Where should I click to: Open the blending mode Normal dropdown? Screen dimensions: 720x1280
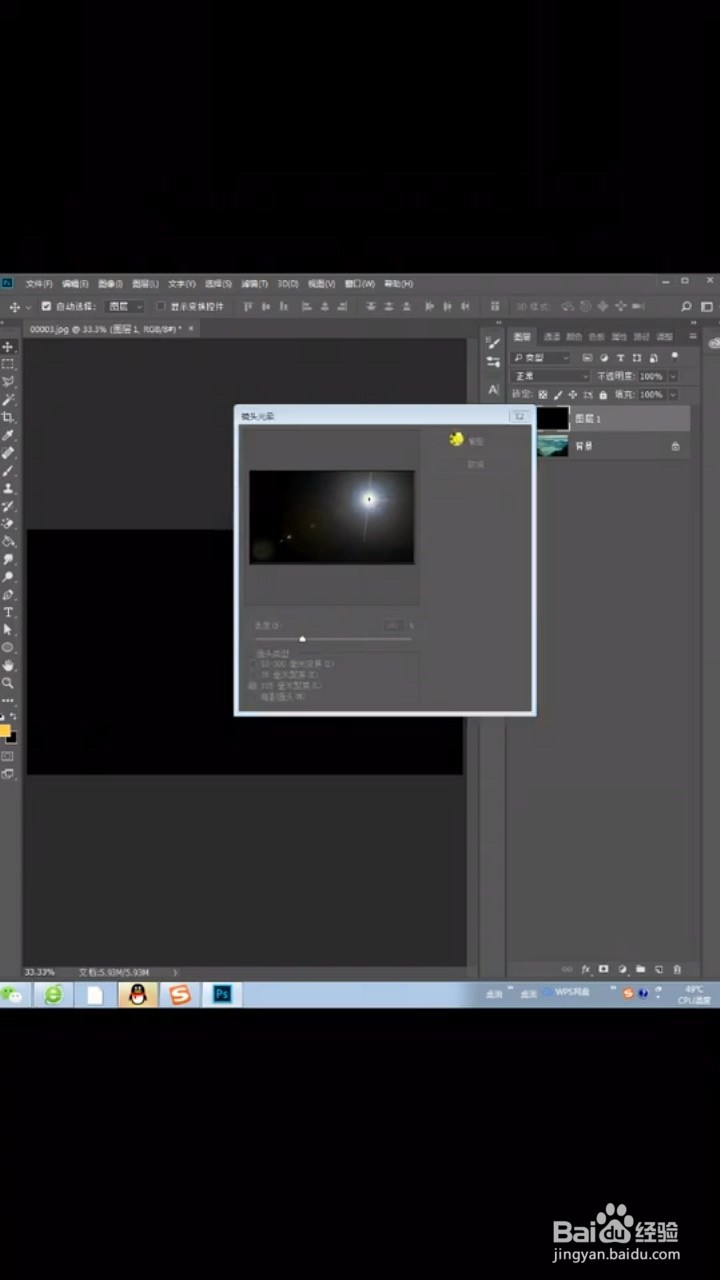(550, 376)
